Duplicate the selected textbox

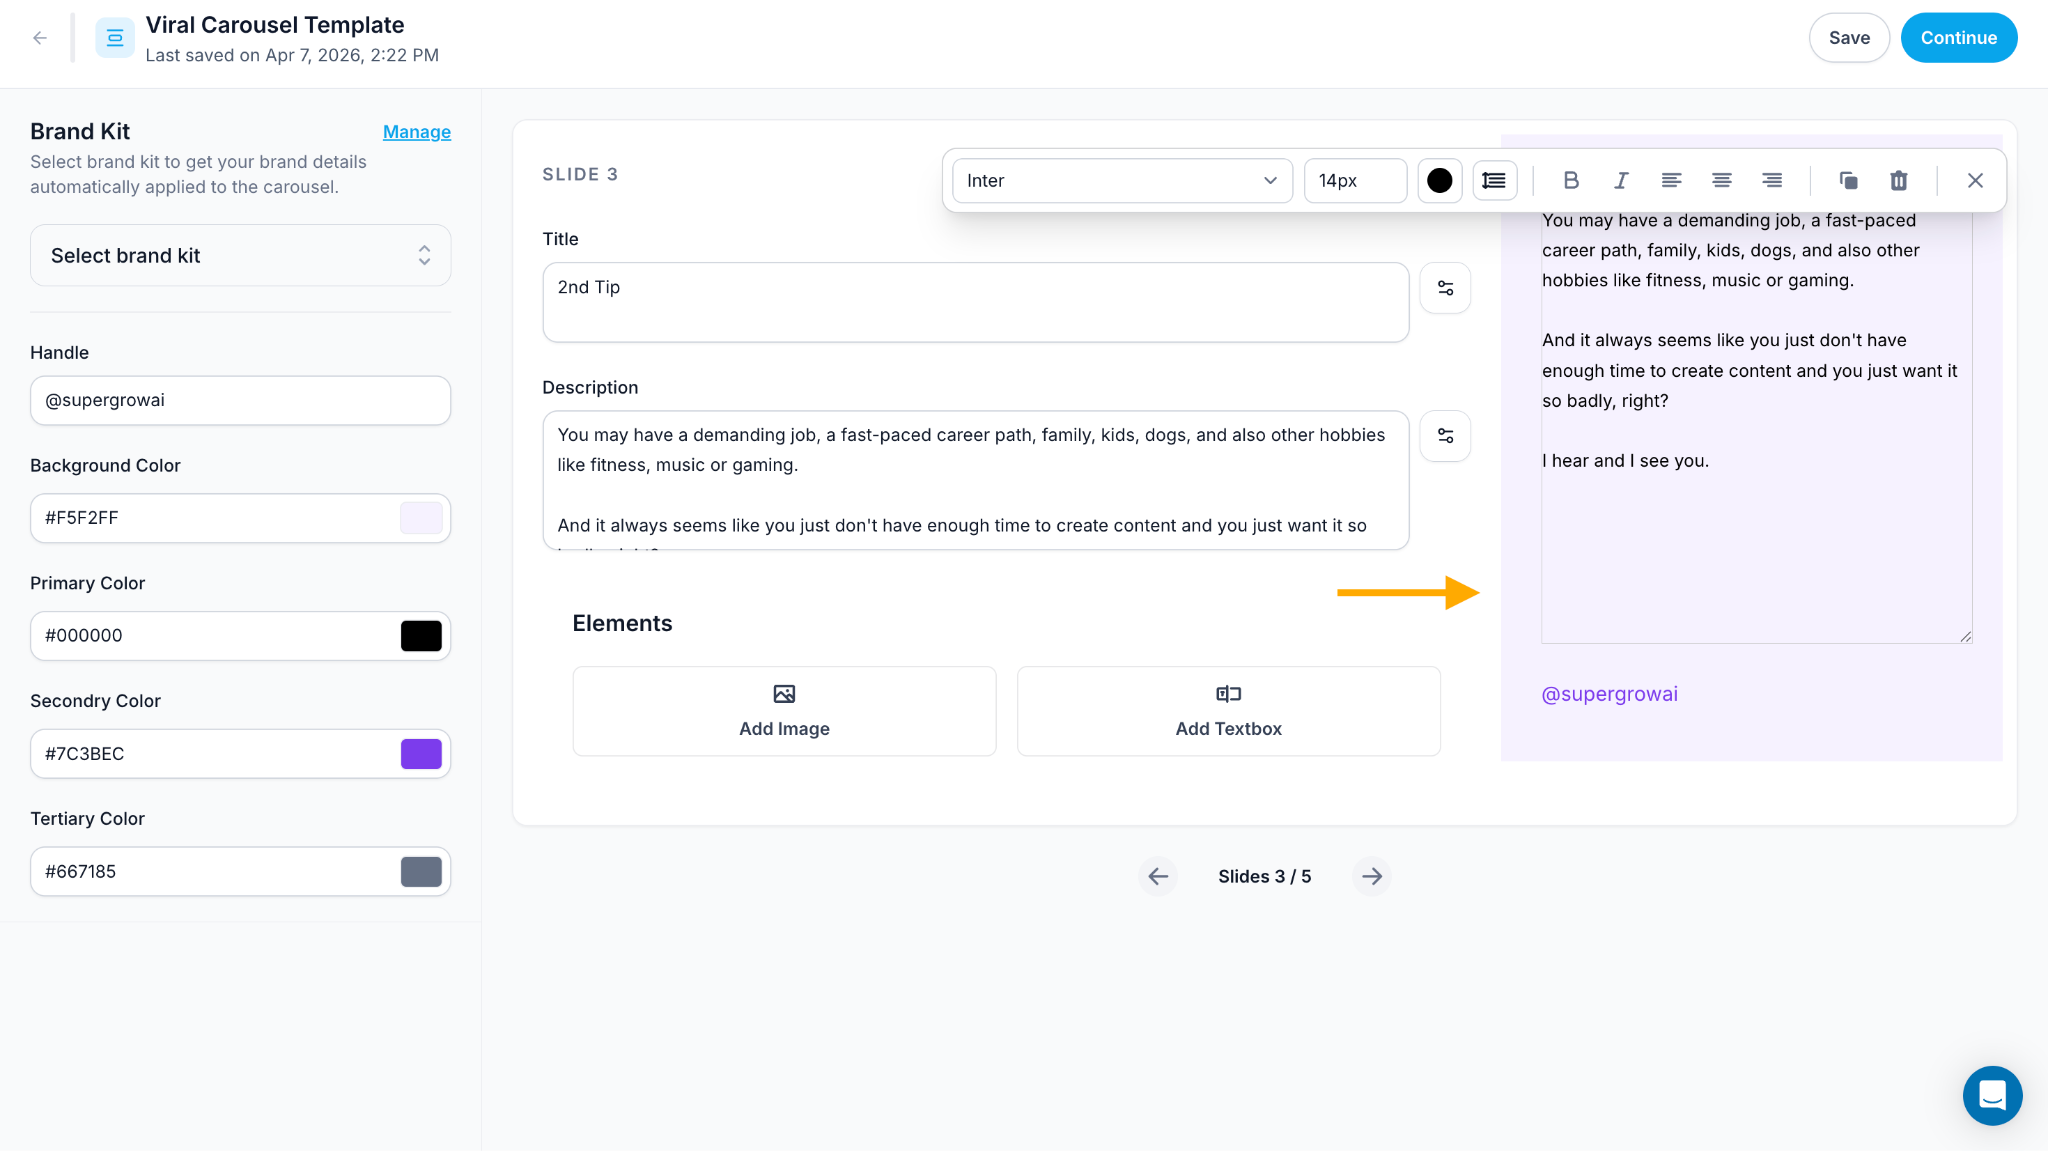pyautogui.click(x=1848, y=180)
